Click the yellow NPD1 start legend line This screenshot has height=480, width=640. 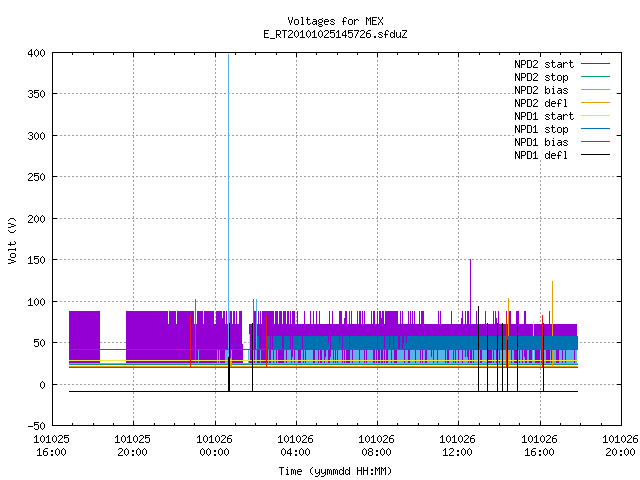click(596, 116)
